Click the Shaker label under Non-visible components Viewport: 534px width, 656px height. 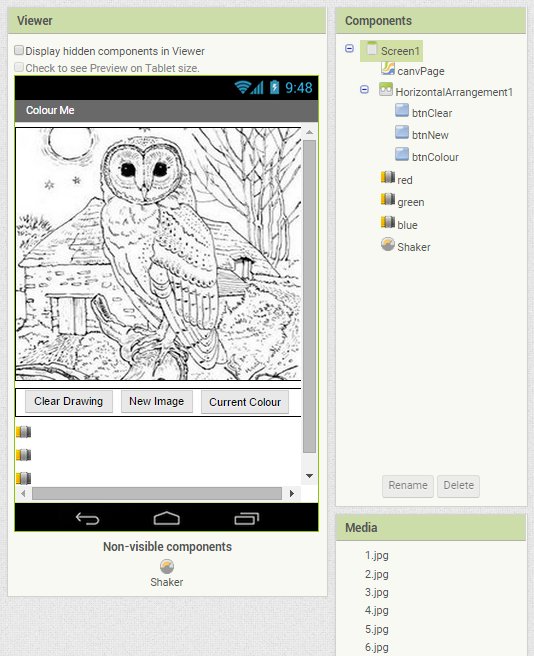coord(167,582)
